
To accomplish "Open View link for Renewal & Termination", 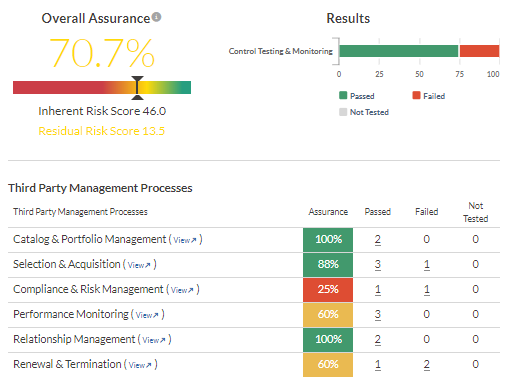I will [x=140, y=365].
